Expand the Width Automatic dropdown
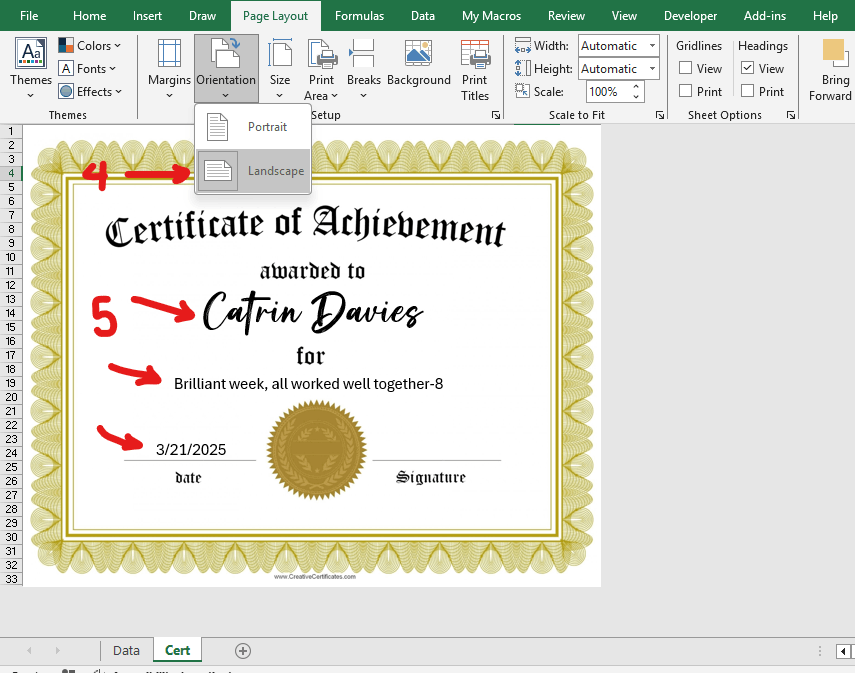 click(652, 46)
